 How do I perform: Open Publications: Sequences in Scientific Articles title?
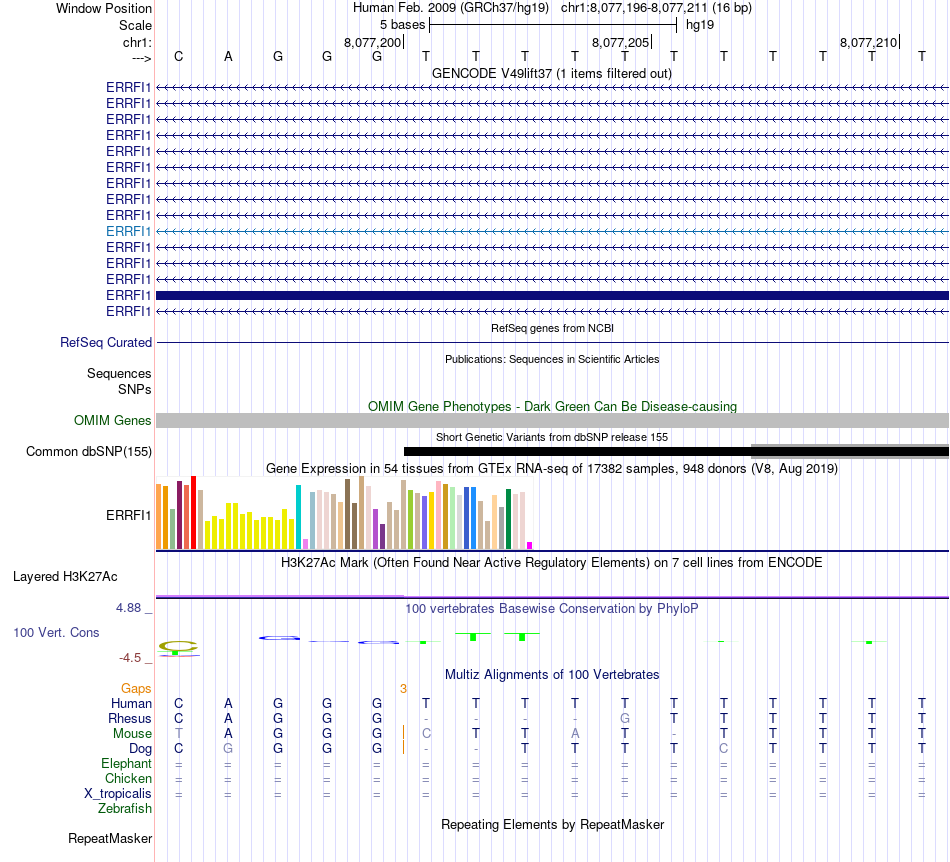pos(552,359)
